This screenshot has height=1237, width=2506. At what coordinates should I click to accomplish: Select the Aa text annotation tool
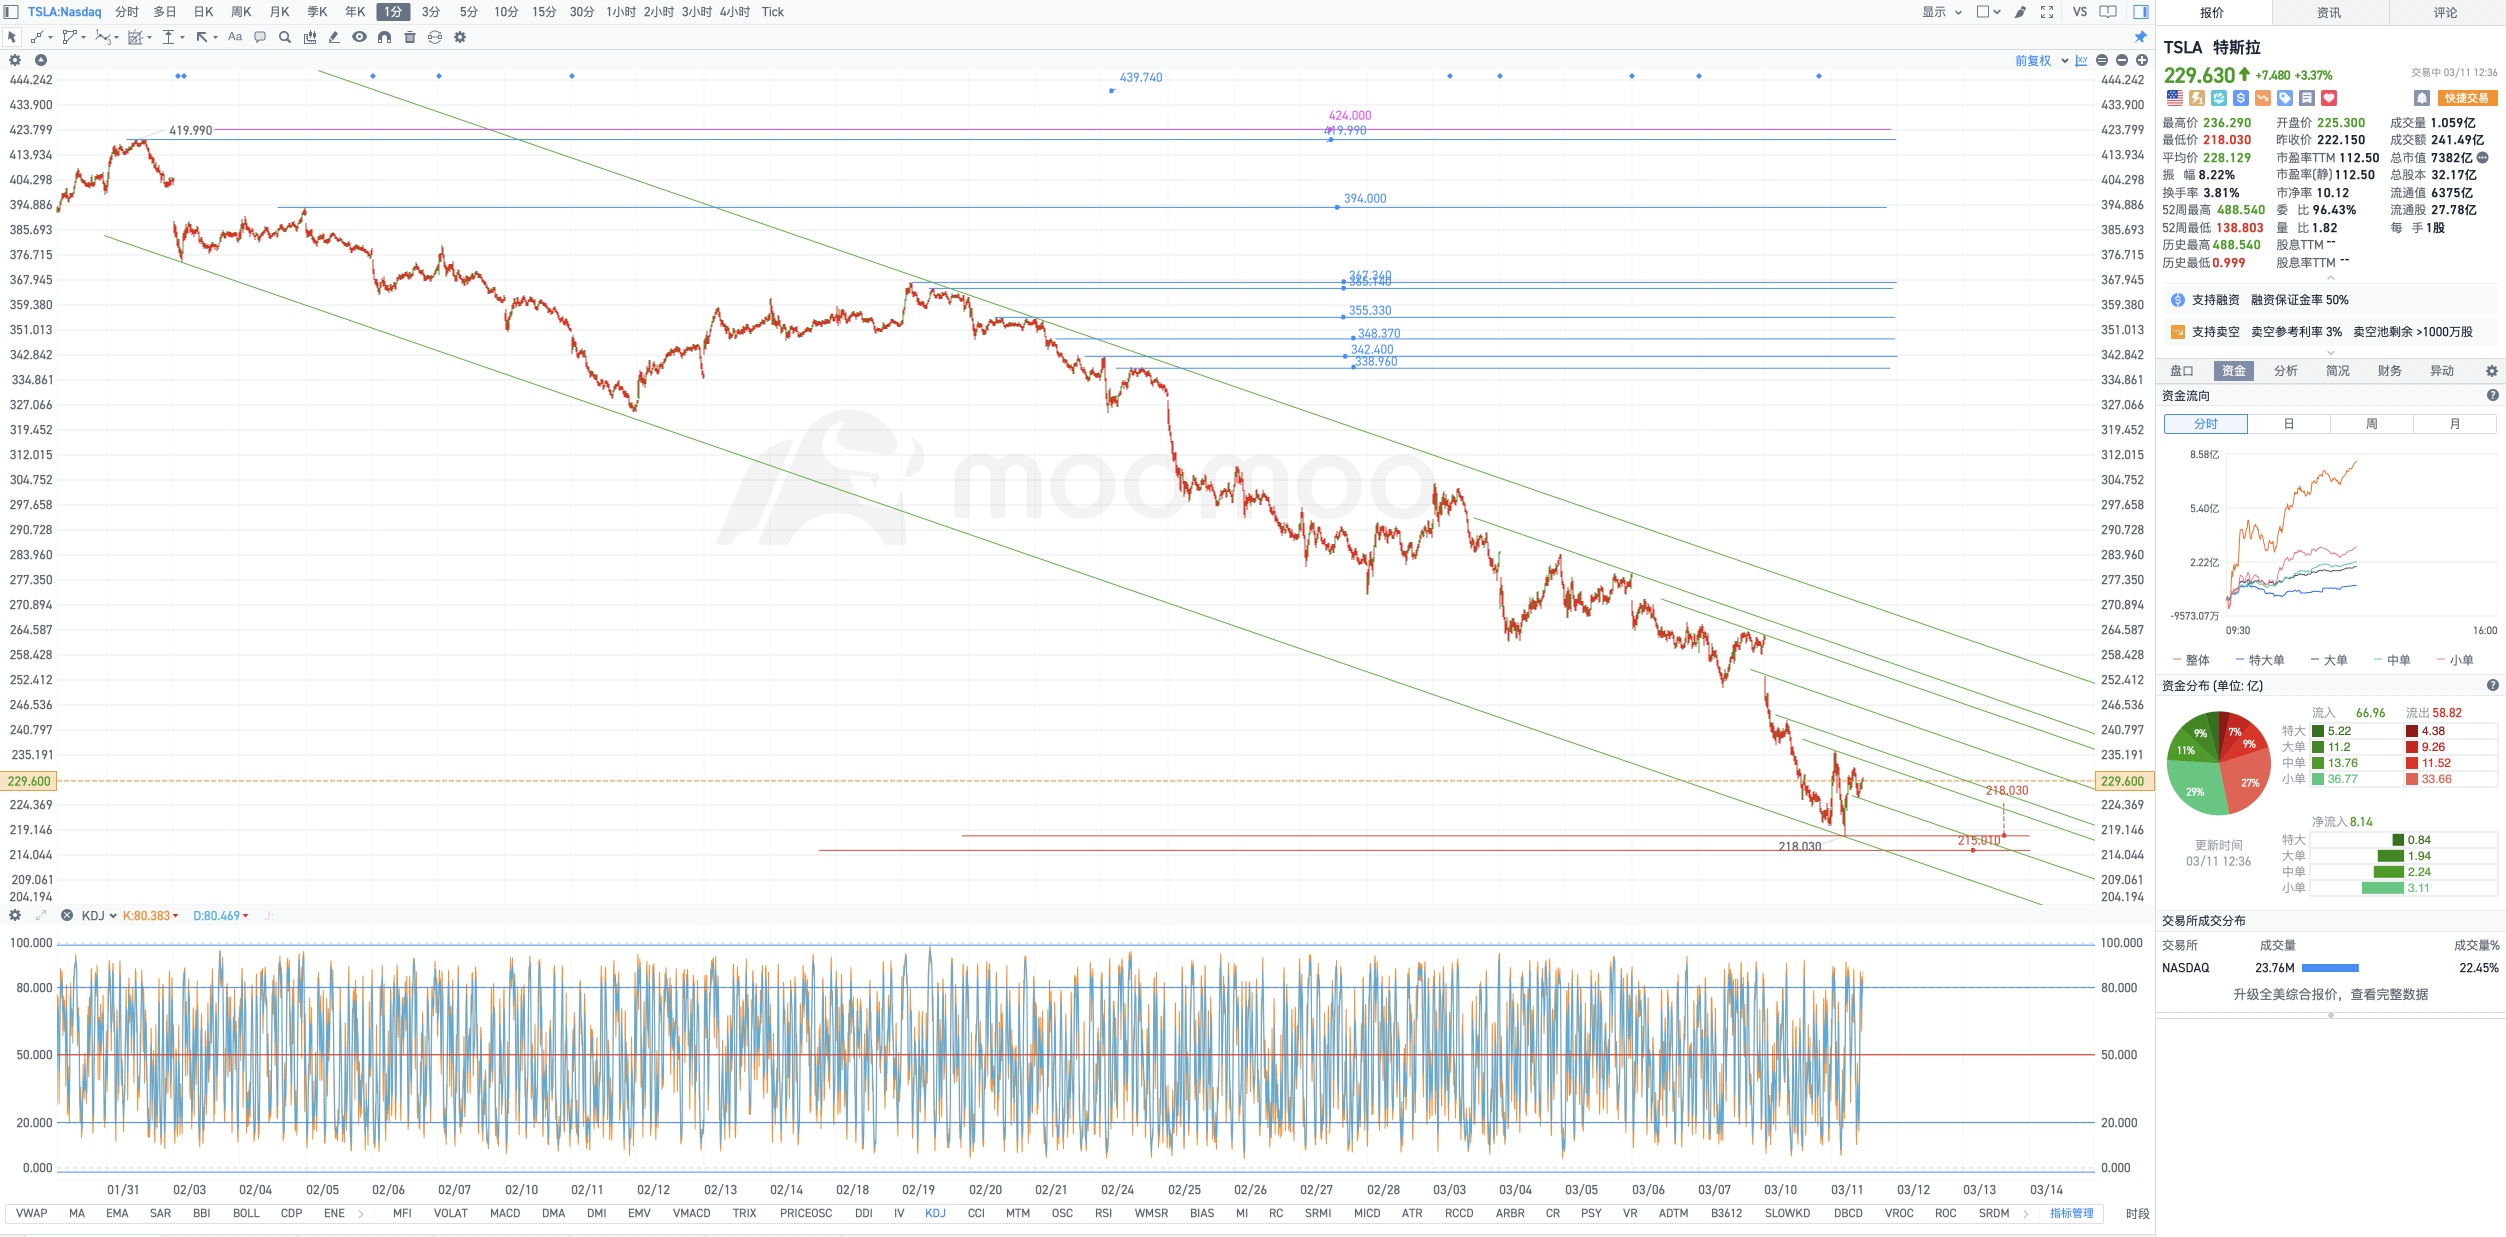point(235,37)
